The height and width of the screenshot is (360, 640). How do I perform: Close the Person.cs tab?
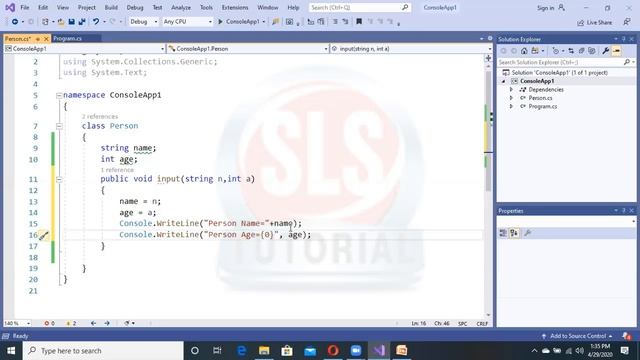pyautogui.click(x=46, y=39)
